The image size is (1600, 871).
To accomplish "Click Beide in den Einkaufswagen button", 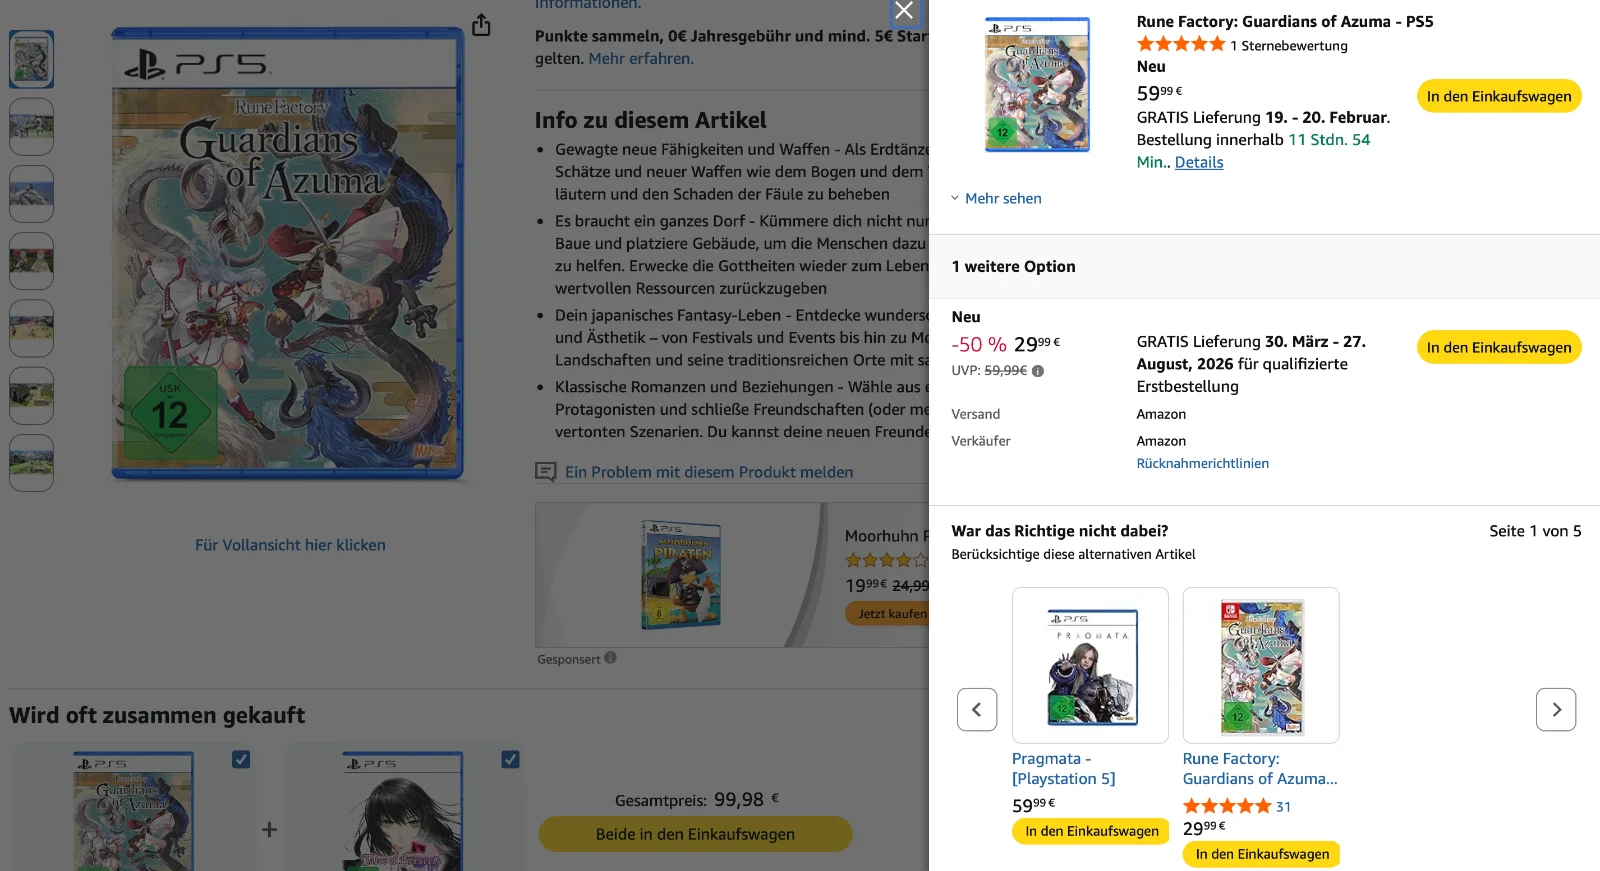I will [x=695, y=834].
